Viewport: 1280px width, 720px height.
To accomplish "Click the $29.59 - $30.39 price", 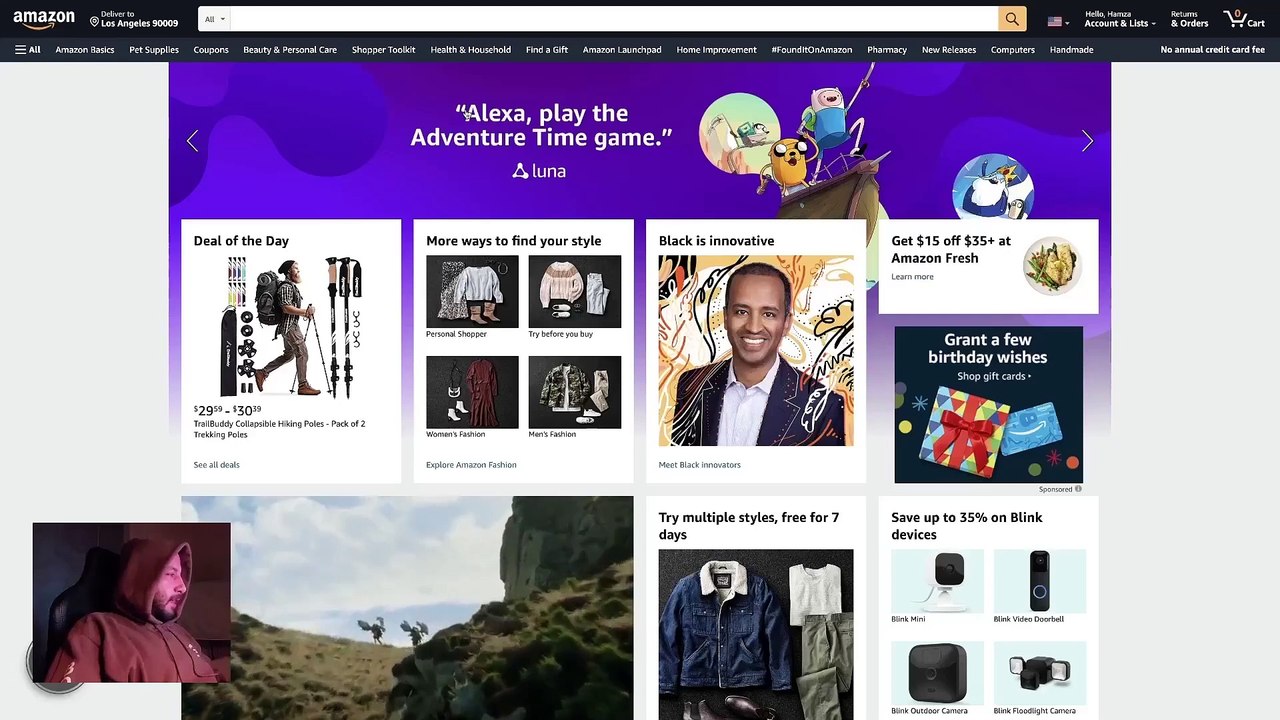I will coord(227,410).
